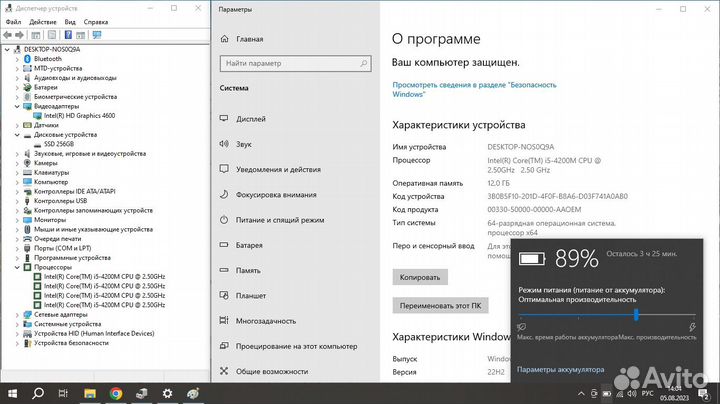
Task: Expand the Контроллеры USB category
Action: coord(17,201)
